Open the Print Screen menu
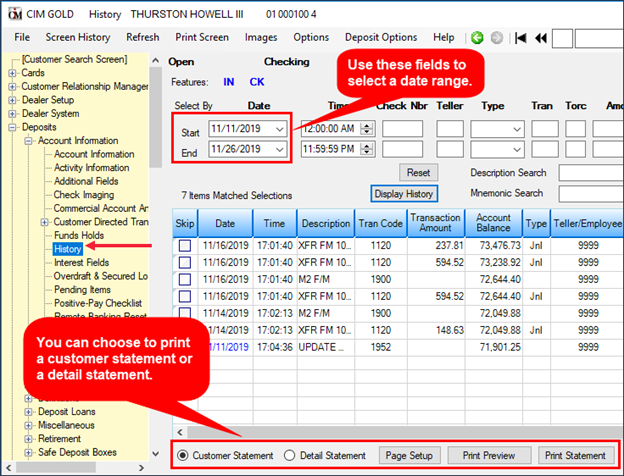Viewport: 624px width, 476px height. [202, 37]
